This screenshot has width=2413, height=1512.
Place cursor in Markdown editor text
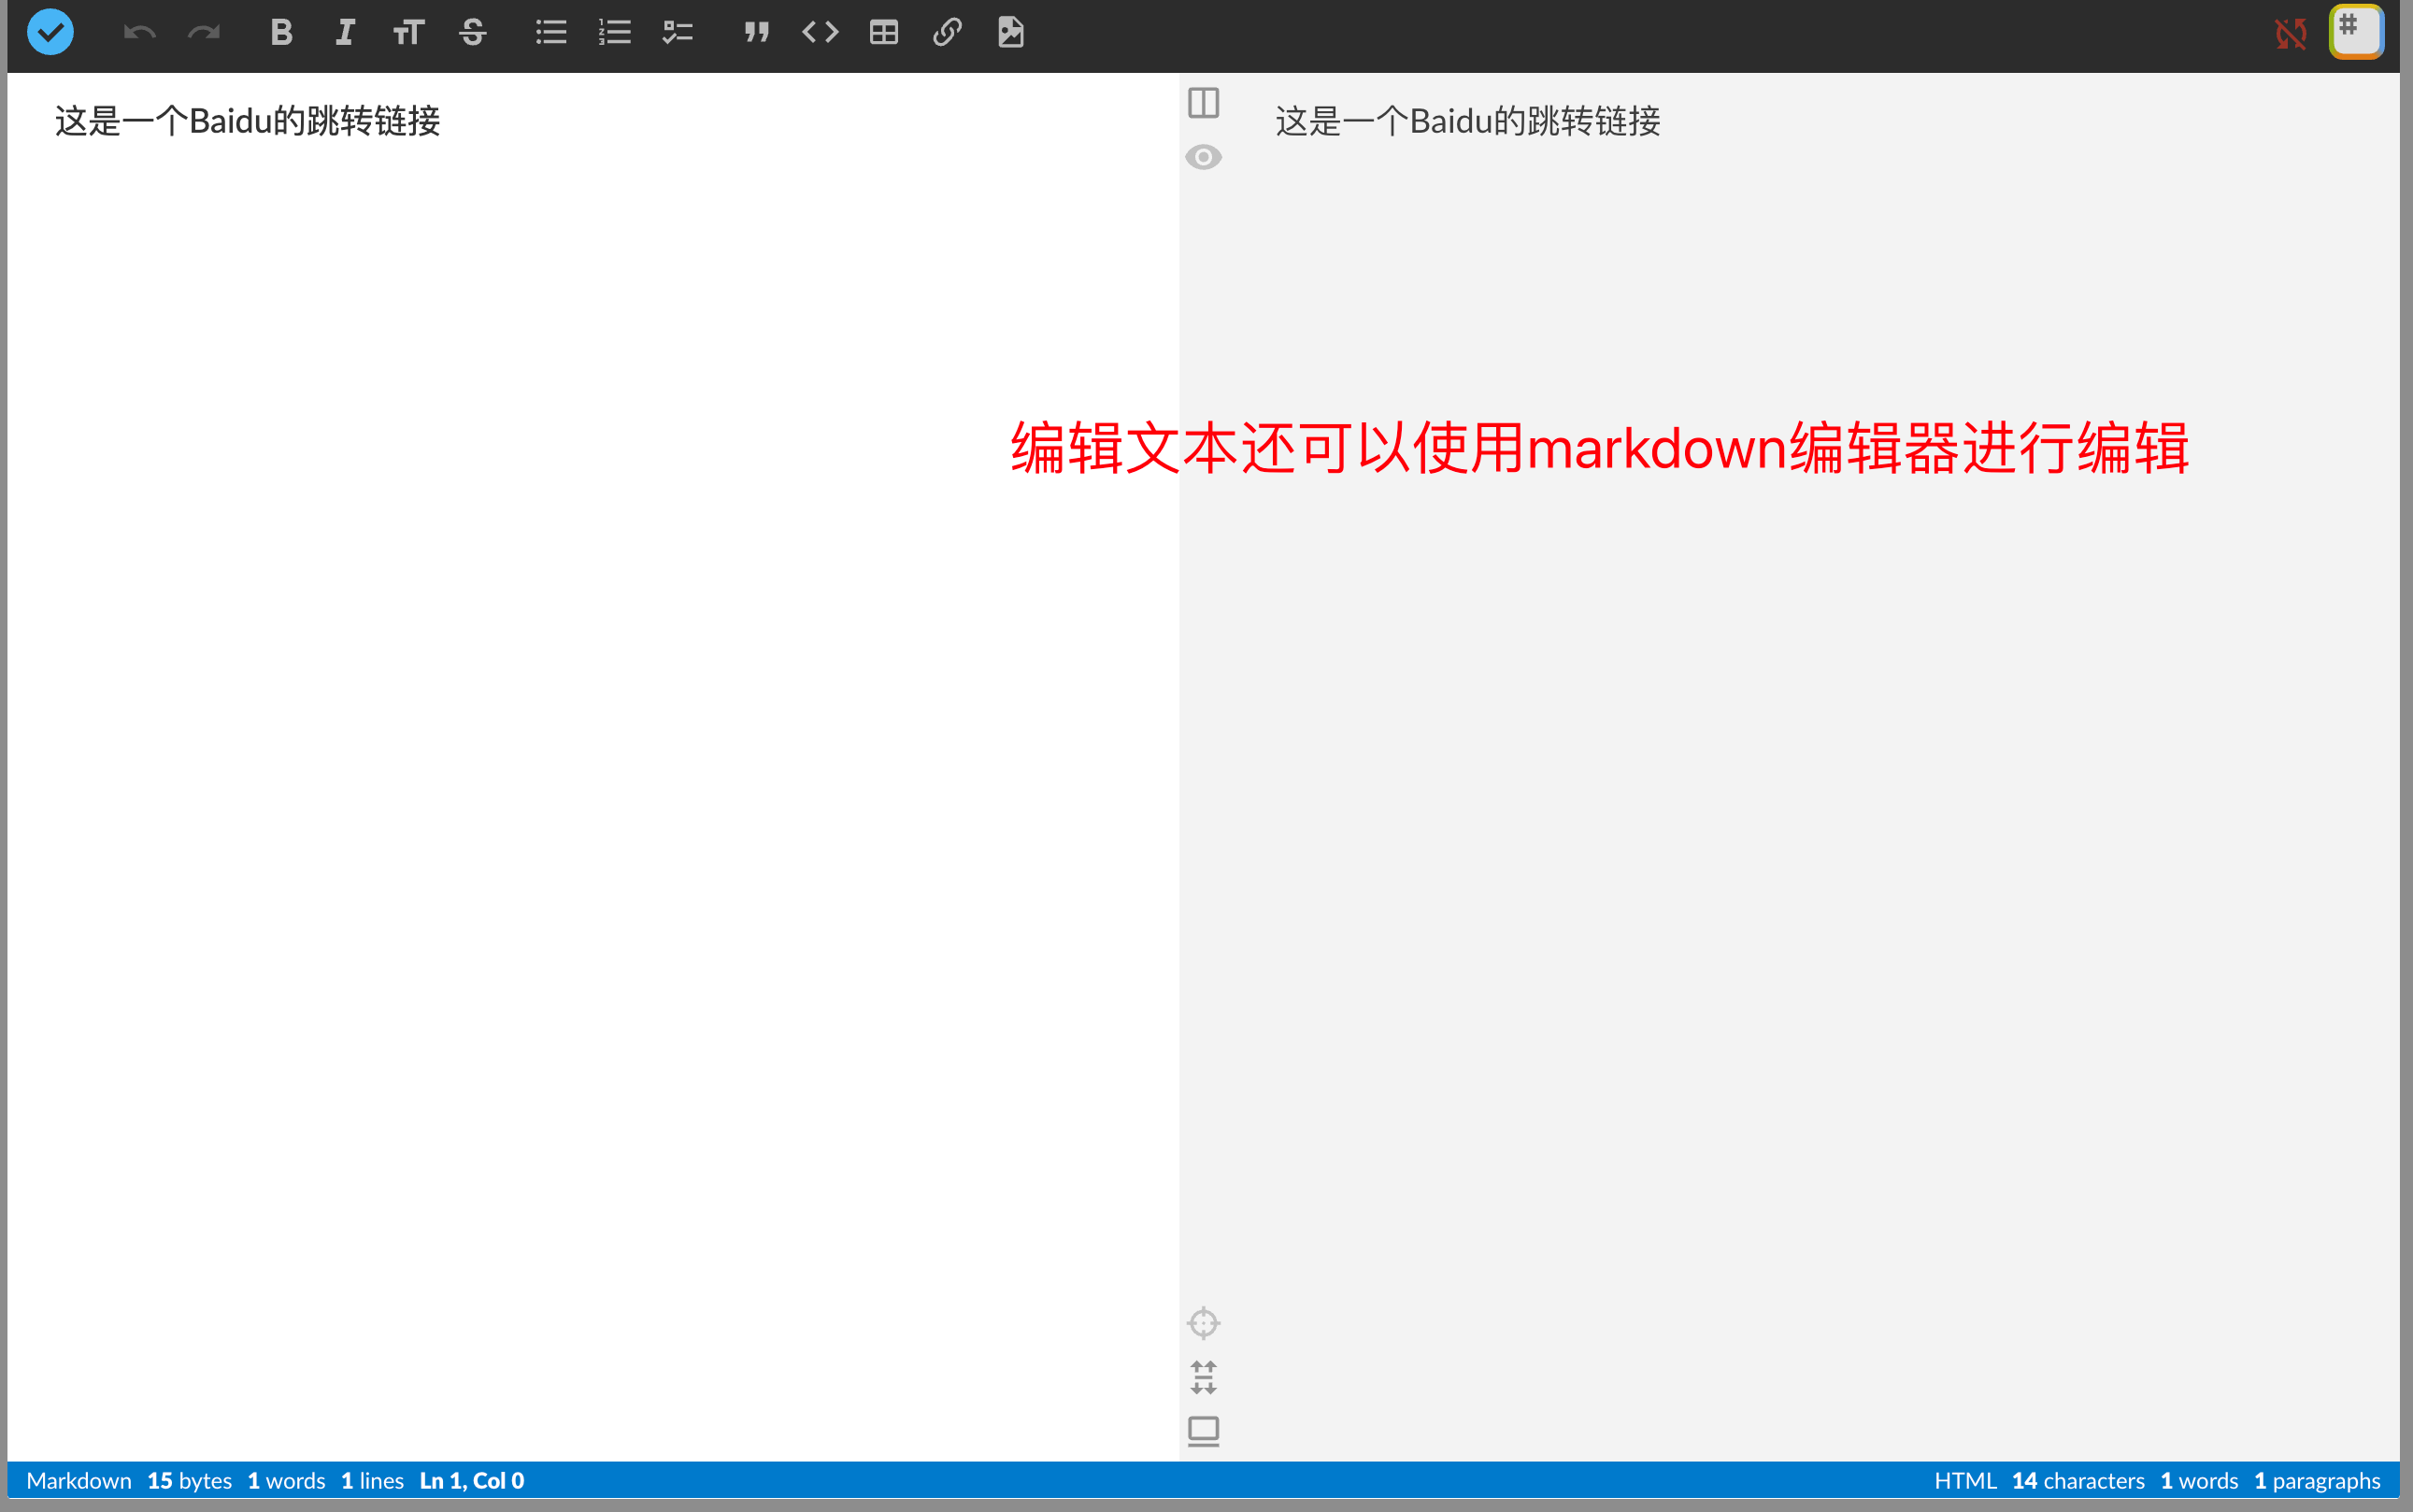(x=247, y=121)
